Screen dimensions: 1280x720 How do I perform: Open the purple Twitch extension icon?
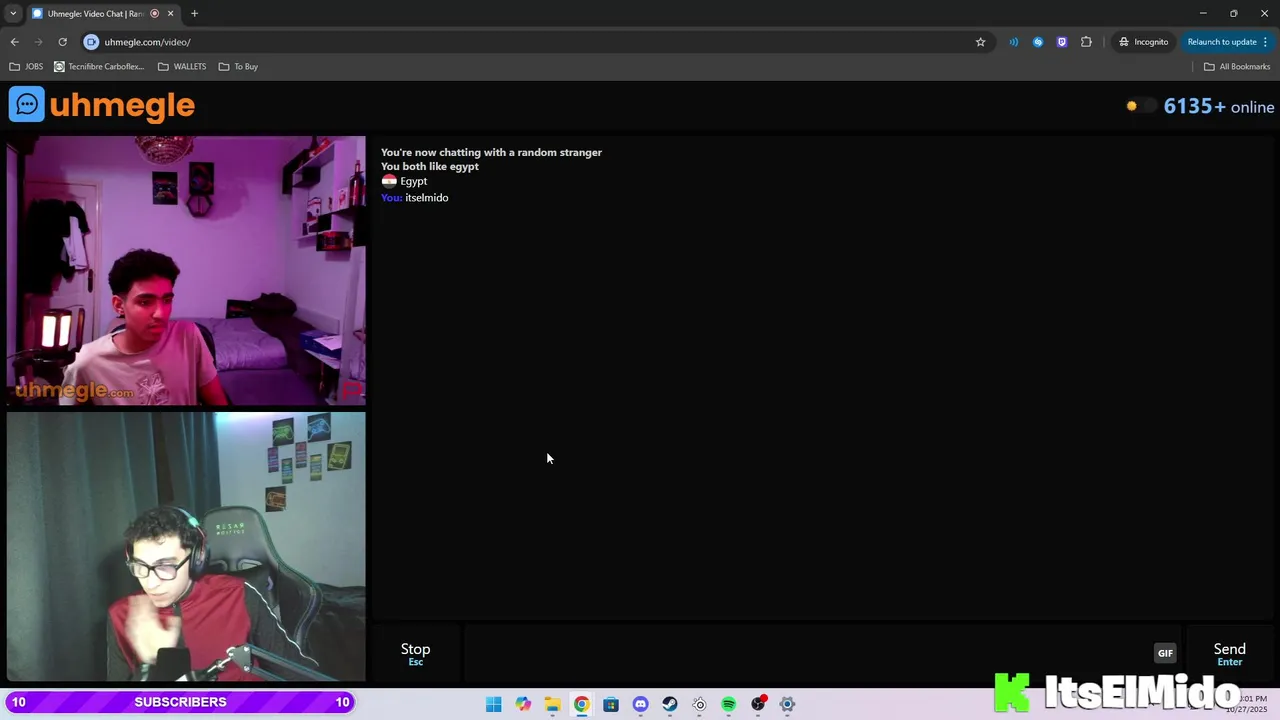click(1062, 42)
